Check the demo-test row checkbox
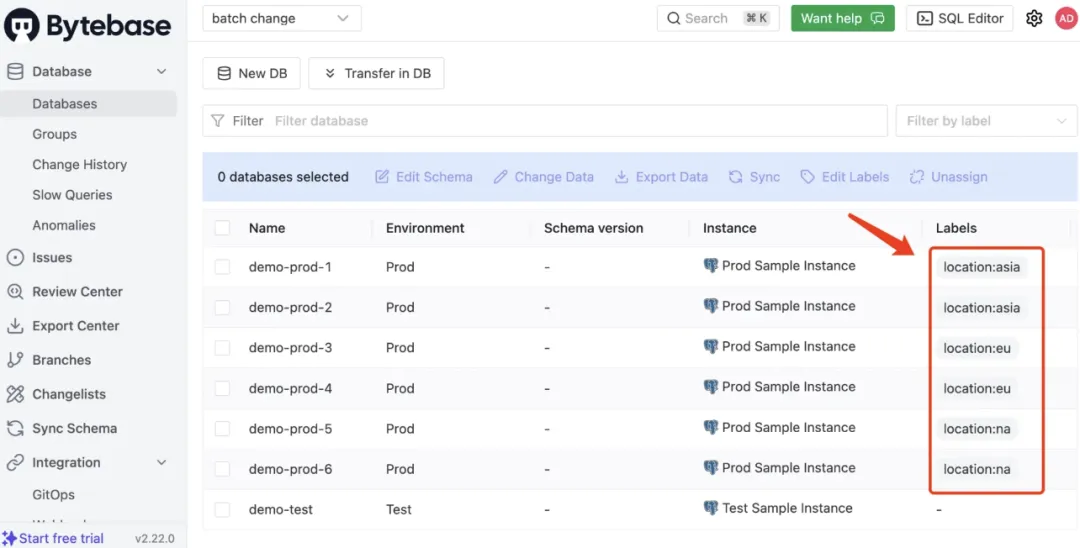 pos(222,509)
